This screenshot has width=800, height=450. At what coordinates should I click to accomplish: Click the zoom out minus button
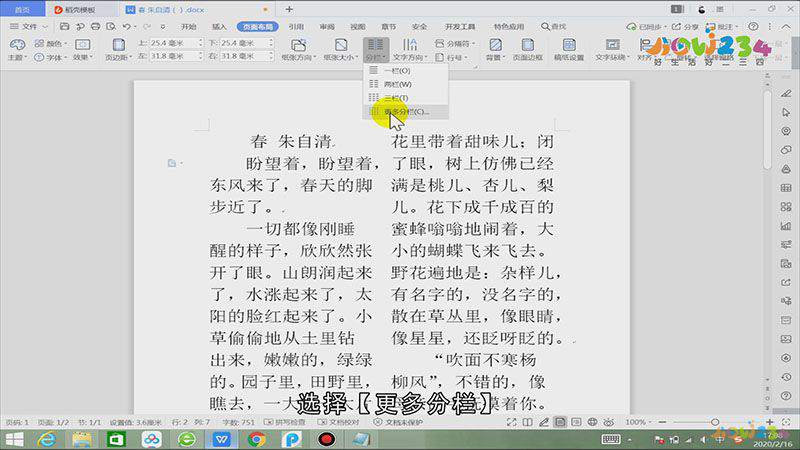pos(662,422)
